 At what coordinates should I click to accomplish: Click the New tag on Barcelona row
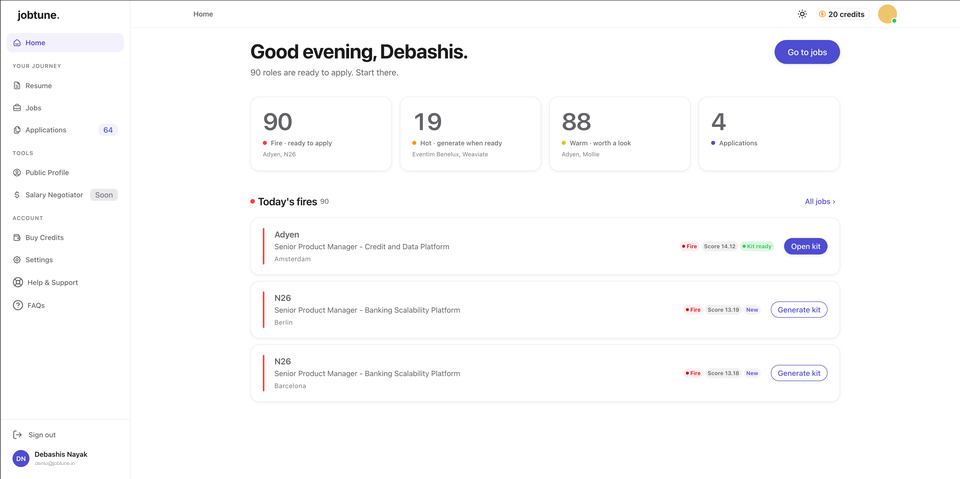(x=752, y=373)
